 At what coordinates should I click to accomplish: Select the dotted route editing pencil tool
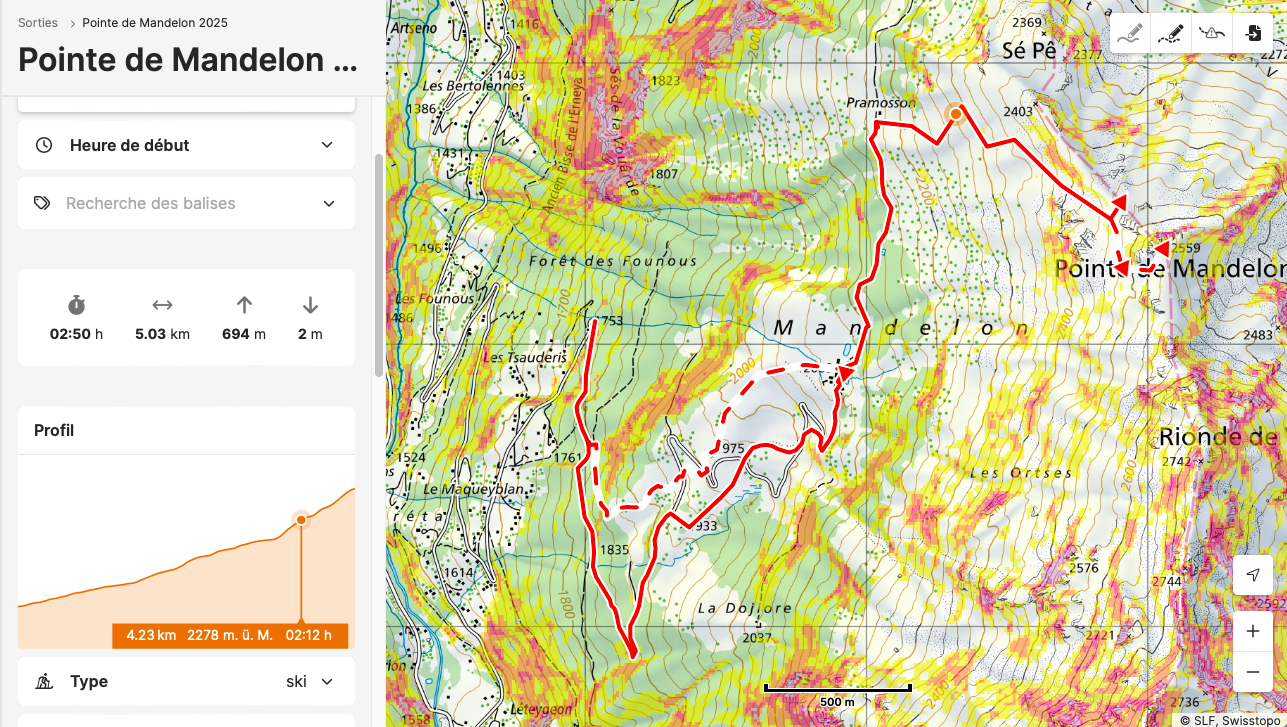pos(1171,33)
